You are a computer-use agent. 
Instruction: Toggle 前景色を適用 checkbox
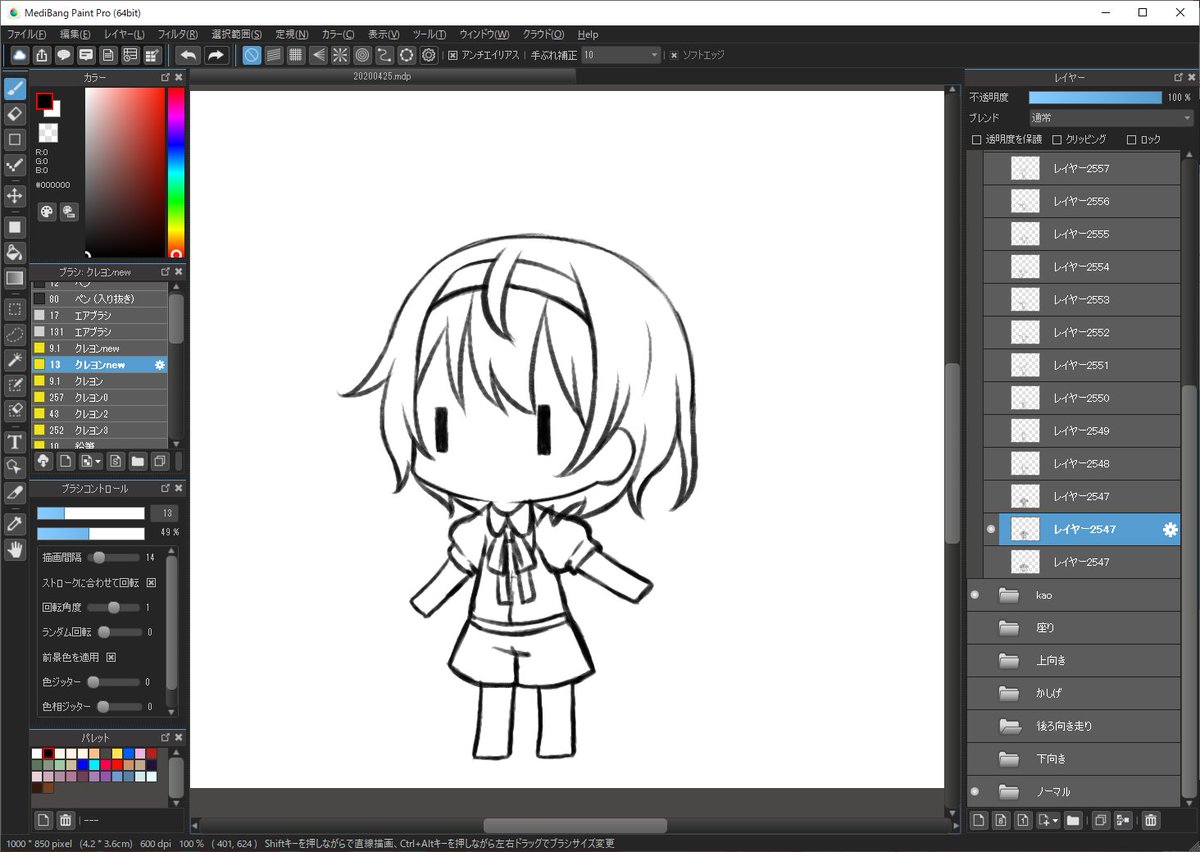tap(111, 657)
